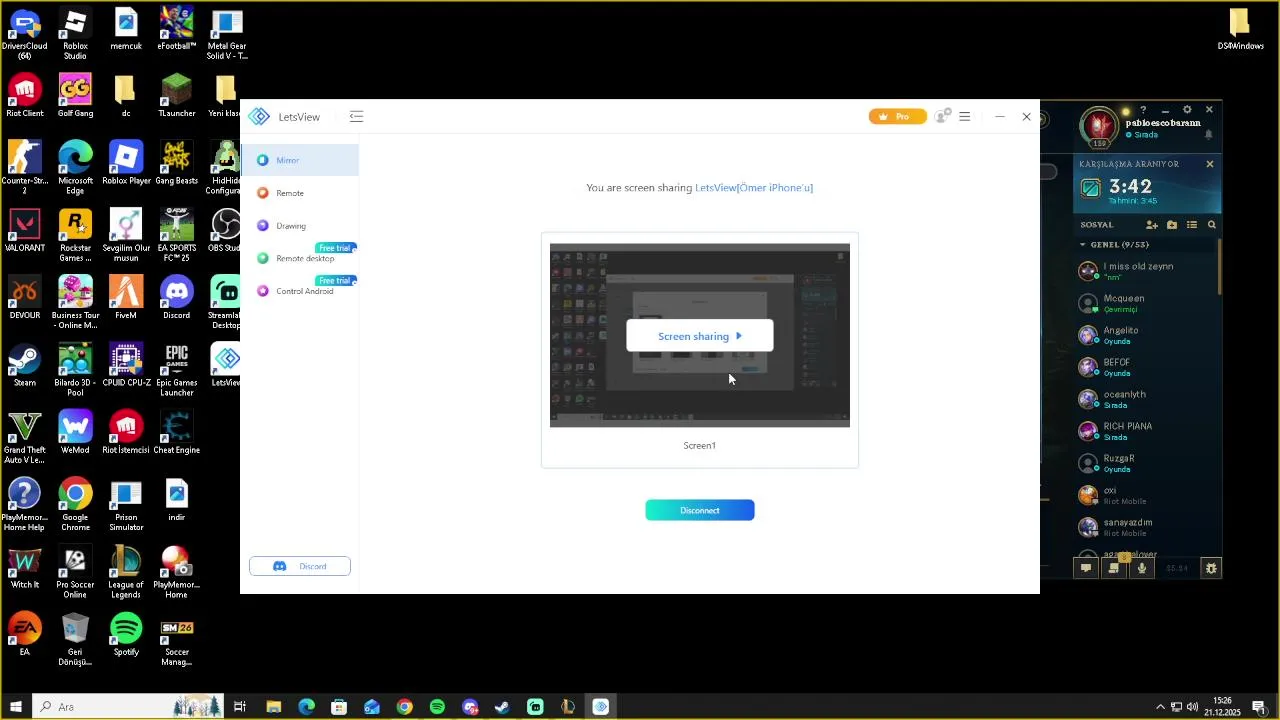Open the LetsView hamburger menu
1280x720 pixels.
(965, 117)
